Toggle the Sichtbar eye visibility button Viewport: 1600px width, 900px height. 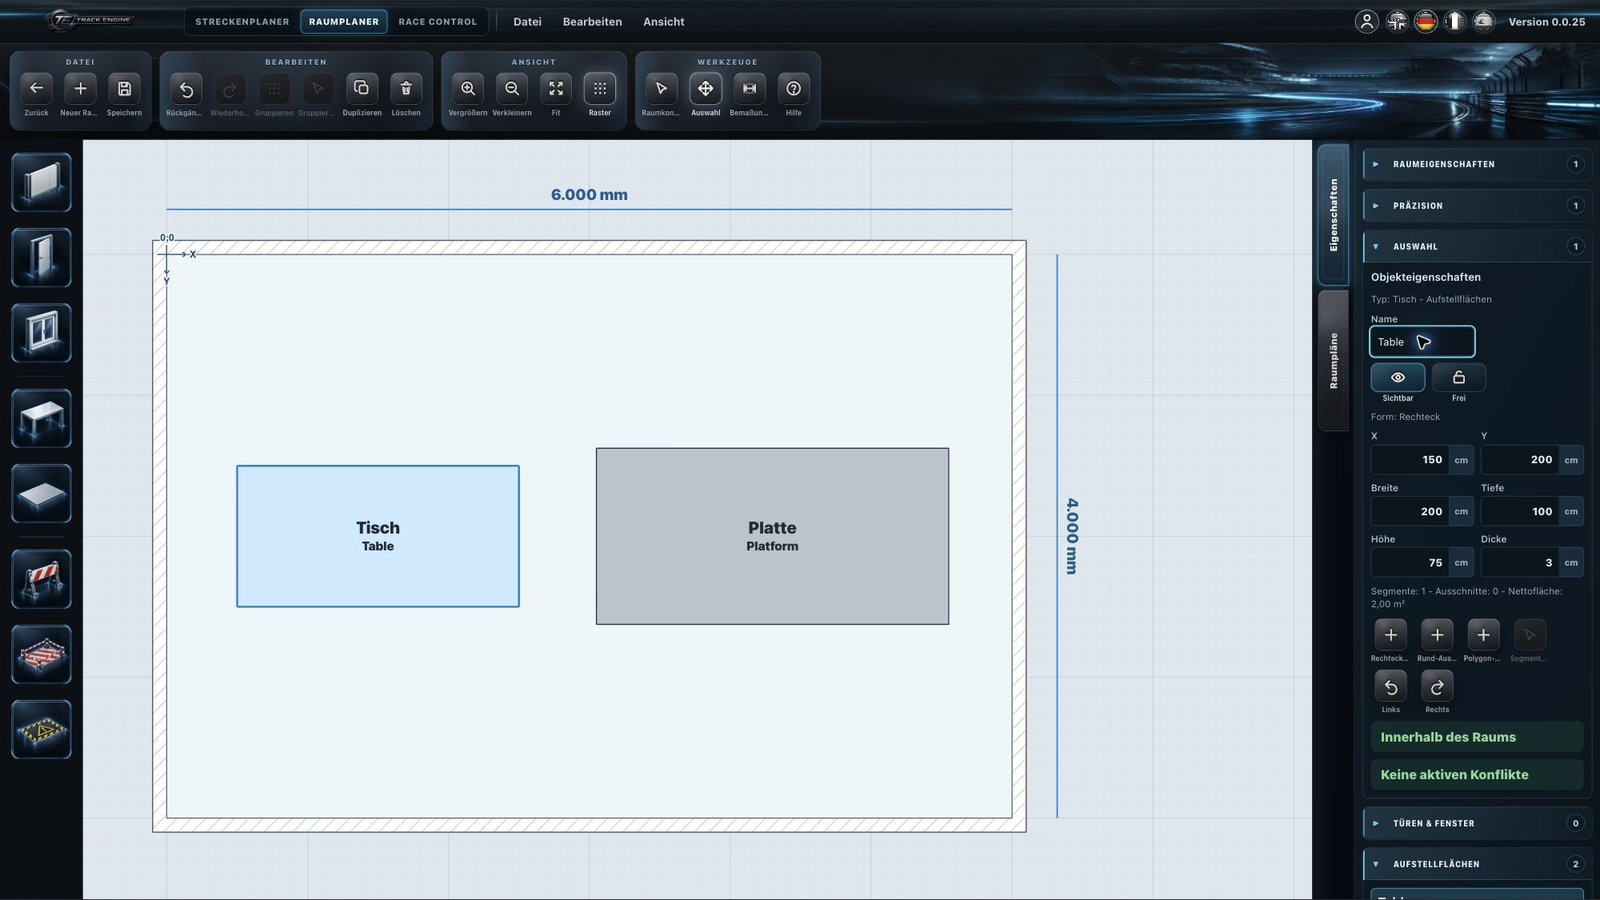[1398, 377]
